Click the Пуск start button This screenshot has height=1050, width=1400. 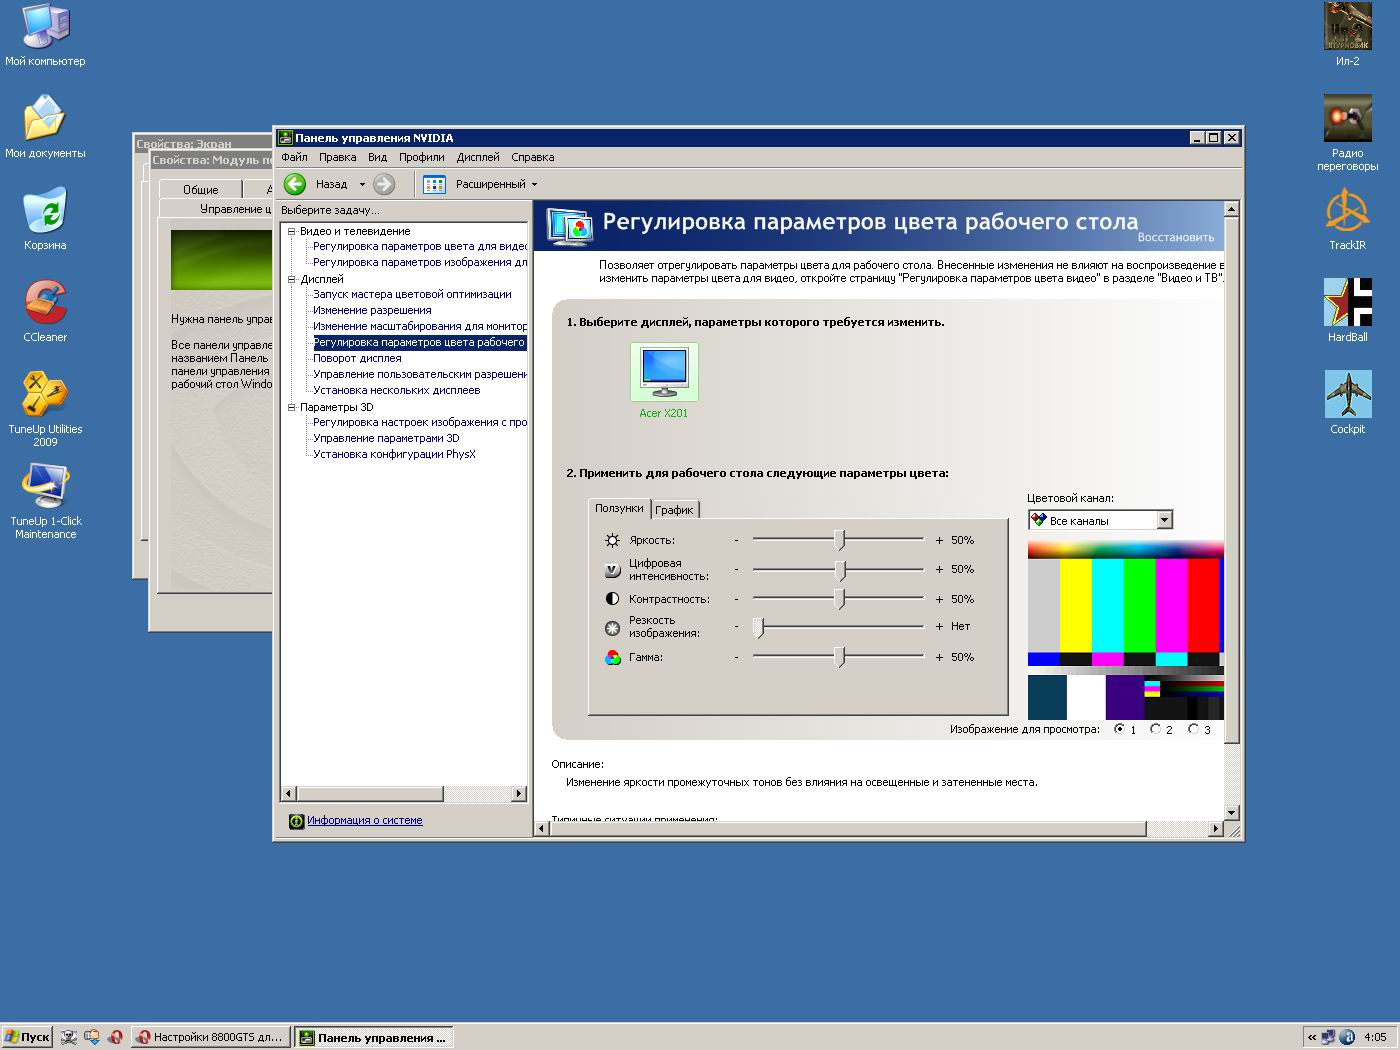[x=27, y=1037]
